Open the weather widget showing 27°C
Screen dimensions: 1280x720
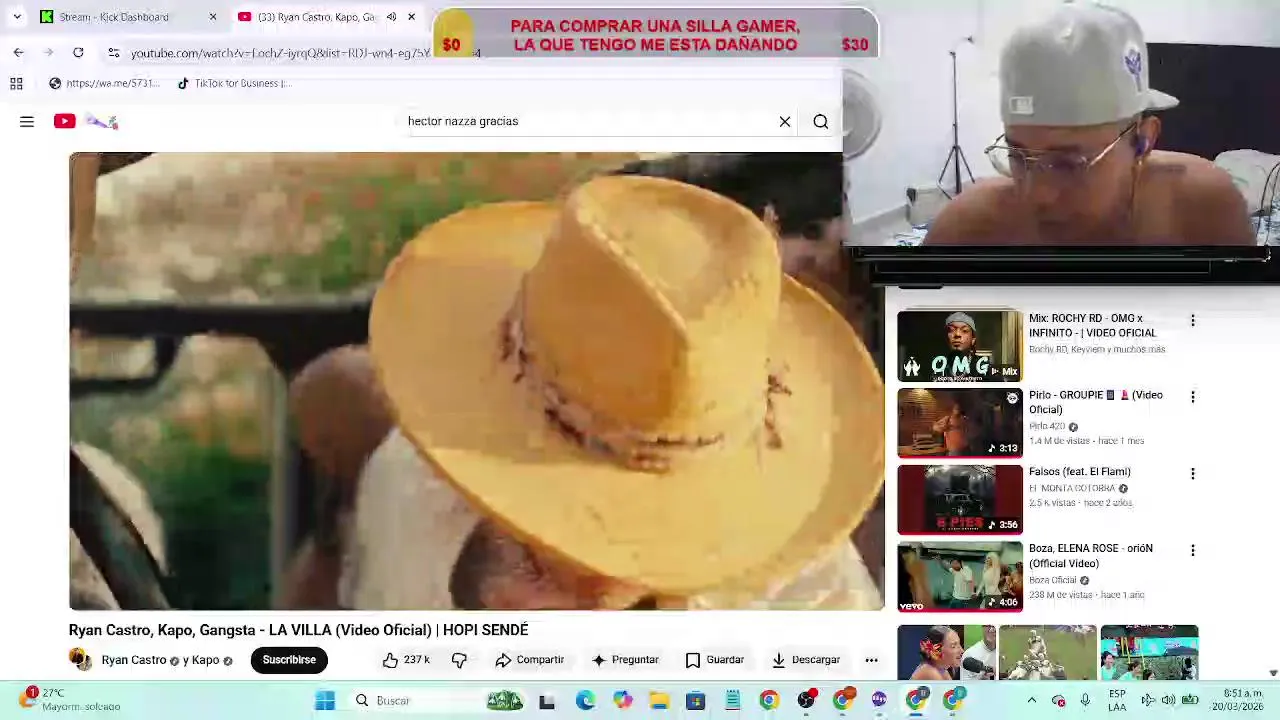[x=72, y=700]
